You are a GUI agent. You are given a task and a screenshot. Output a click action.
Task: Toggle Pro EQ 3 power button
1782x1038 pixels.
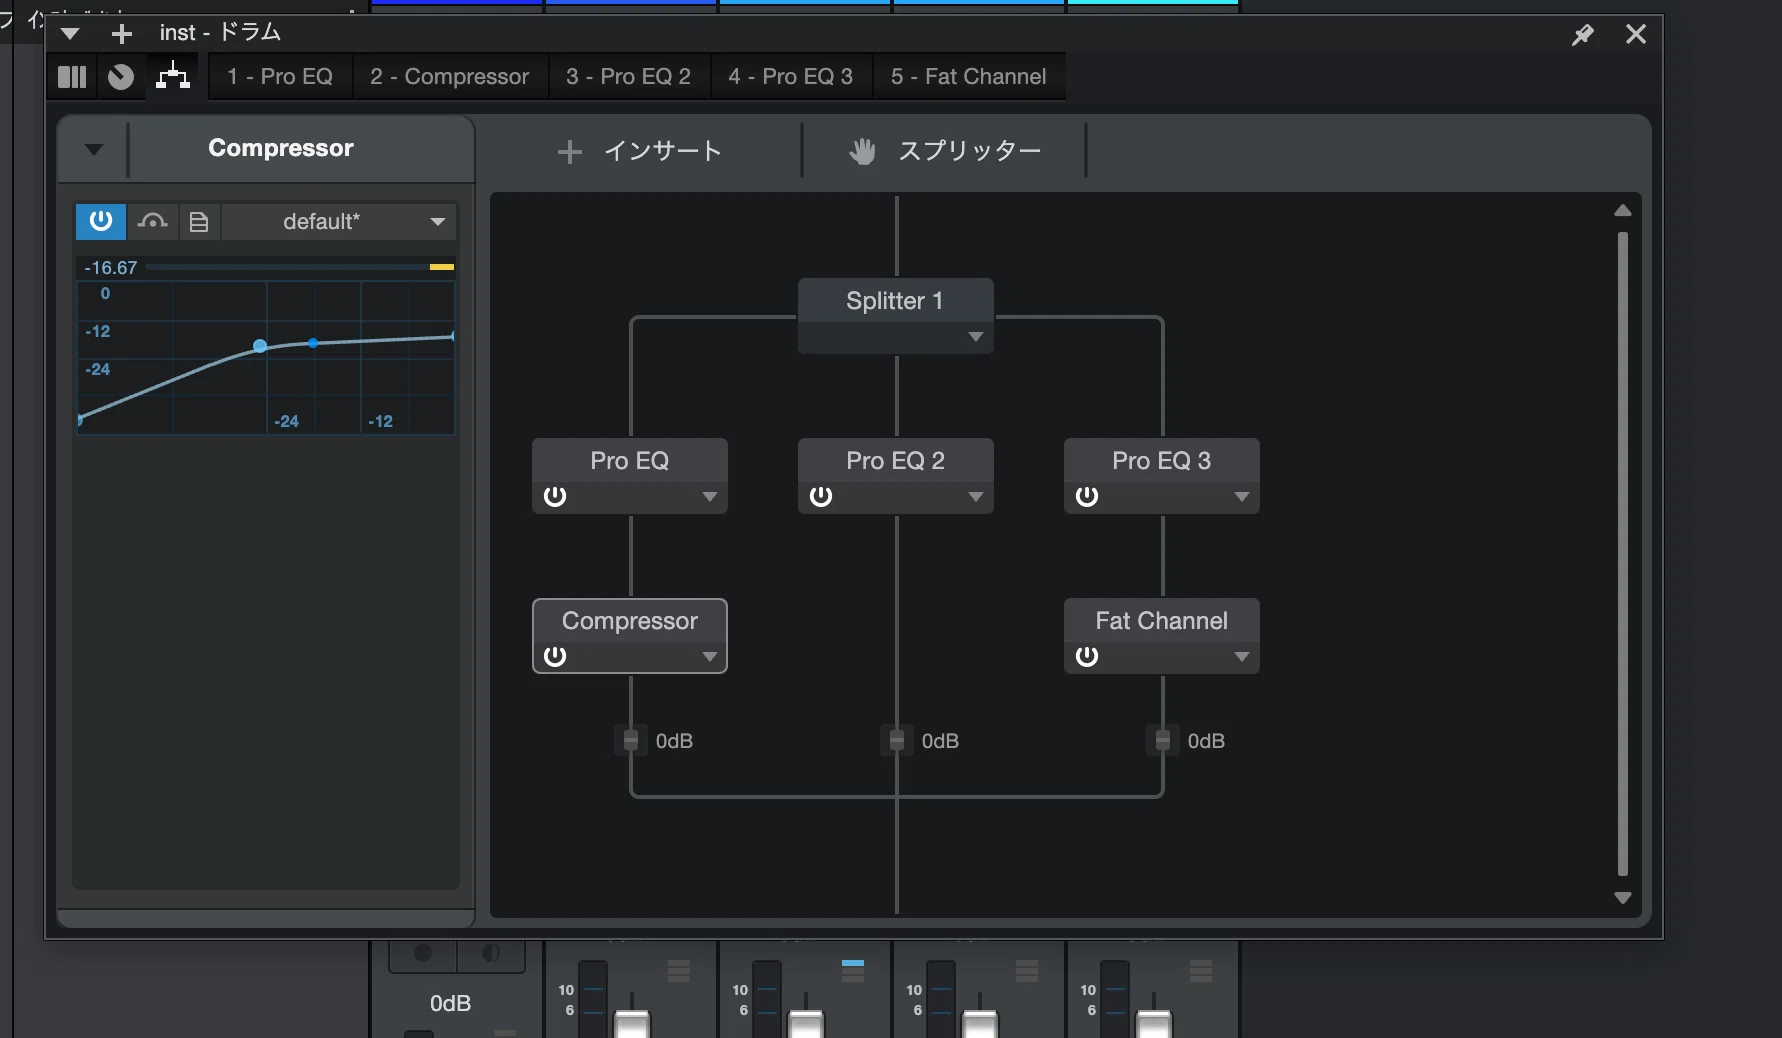pyautogui.click(x=1087, y=496)
